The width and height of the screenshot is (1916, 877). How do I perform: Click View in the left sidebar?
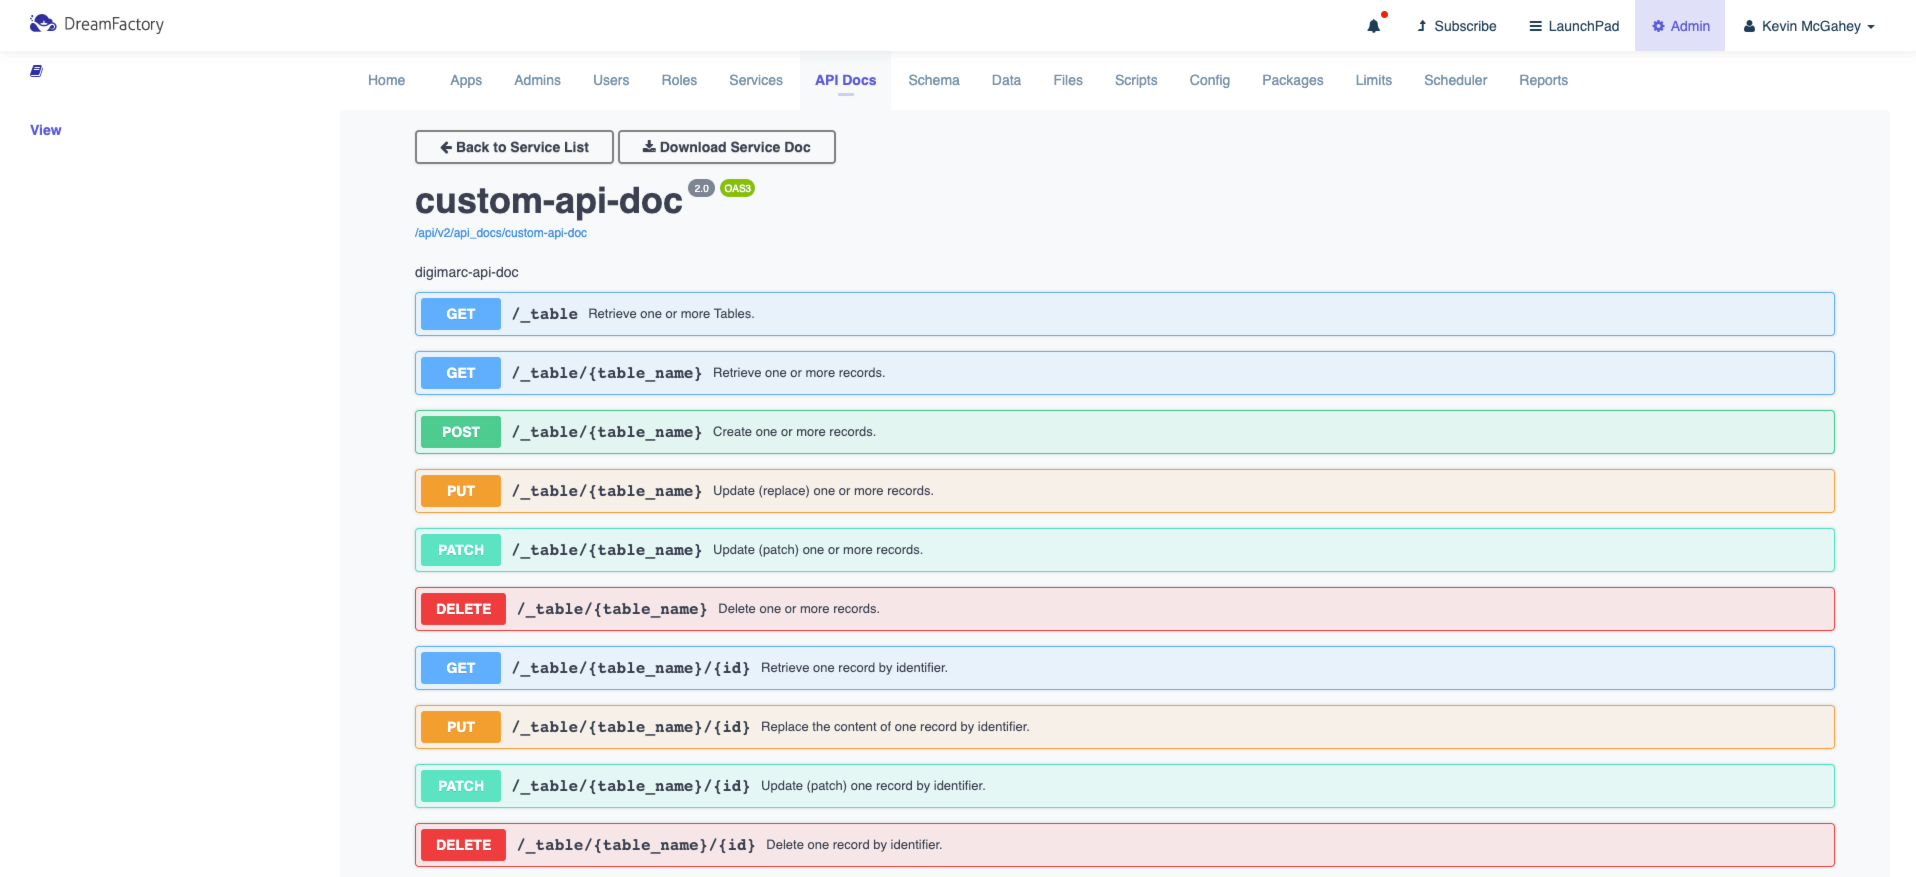pos(46,130)
